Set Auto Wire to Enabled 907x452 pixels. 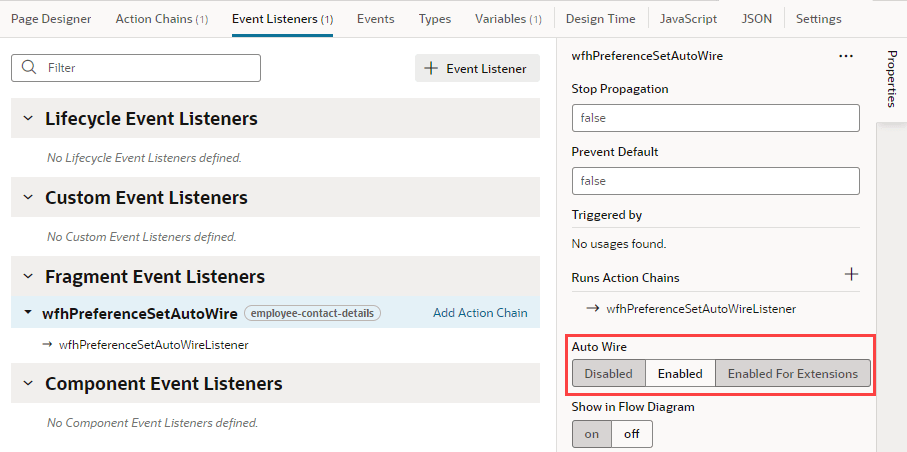pos(680,373)
